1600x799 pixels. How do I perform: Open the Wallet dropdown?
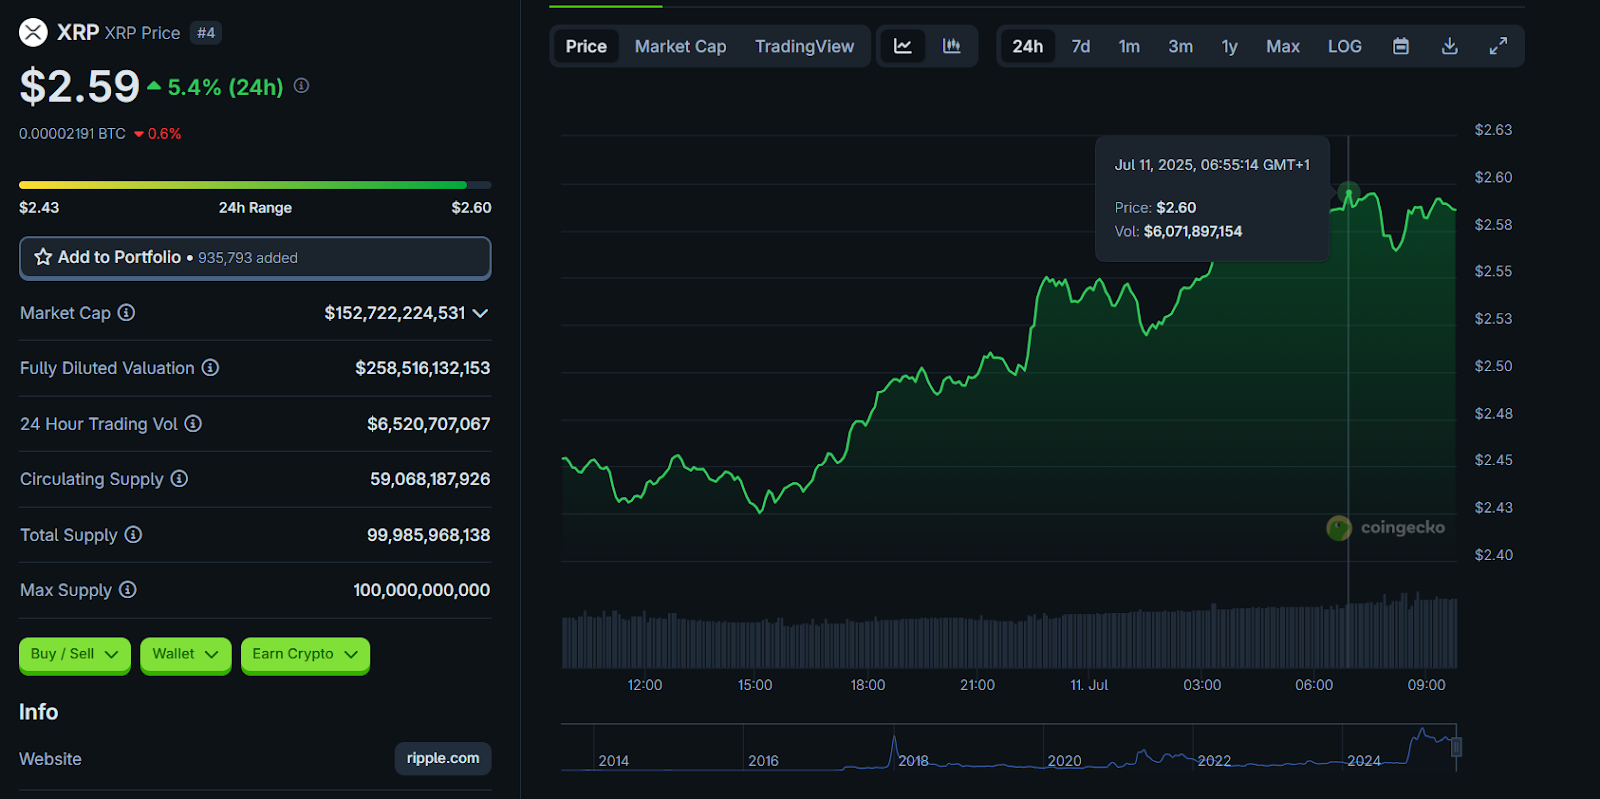click(x=185, y=654)
